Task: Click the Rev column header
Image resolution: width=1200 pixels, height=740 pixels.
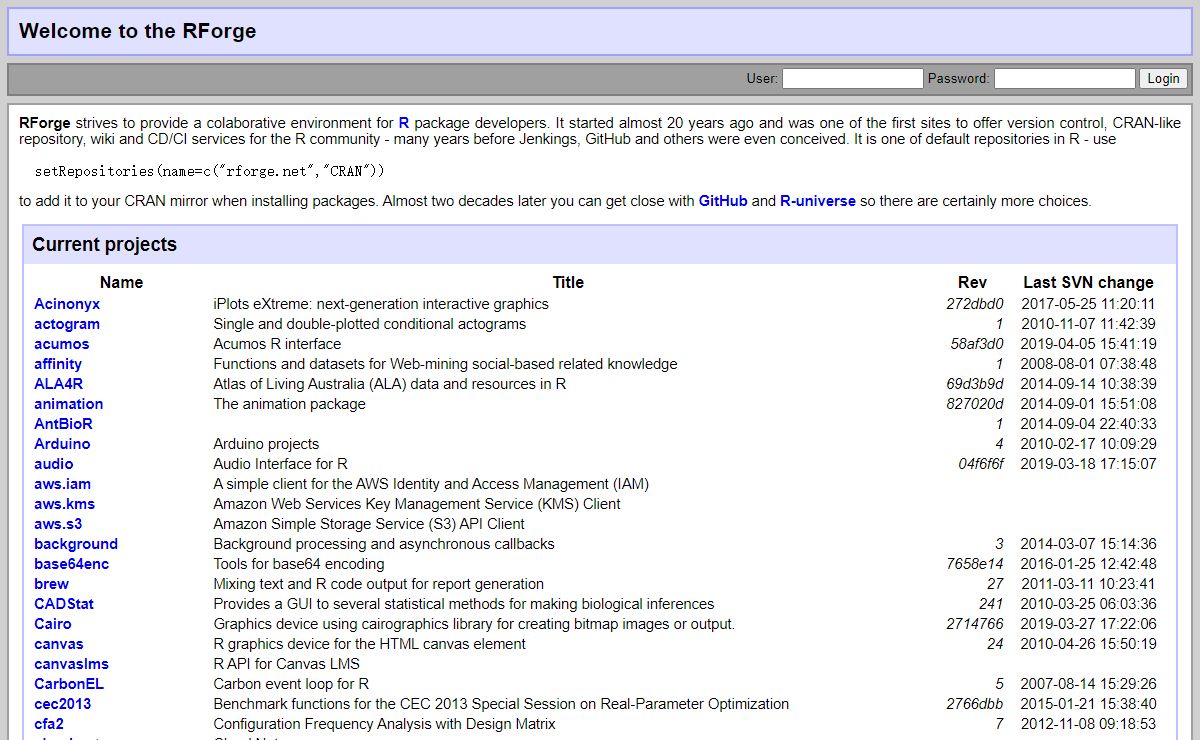Action: pyautogui.click(x=972, y=283)
